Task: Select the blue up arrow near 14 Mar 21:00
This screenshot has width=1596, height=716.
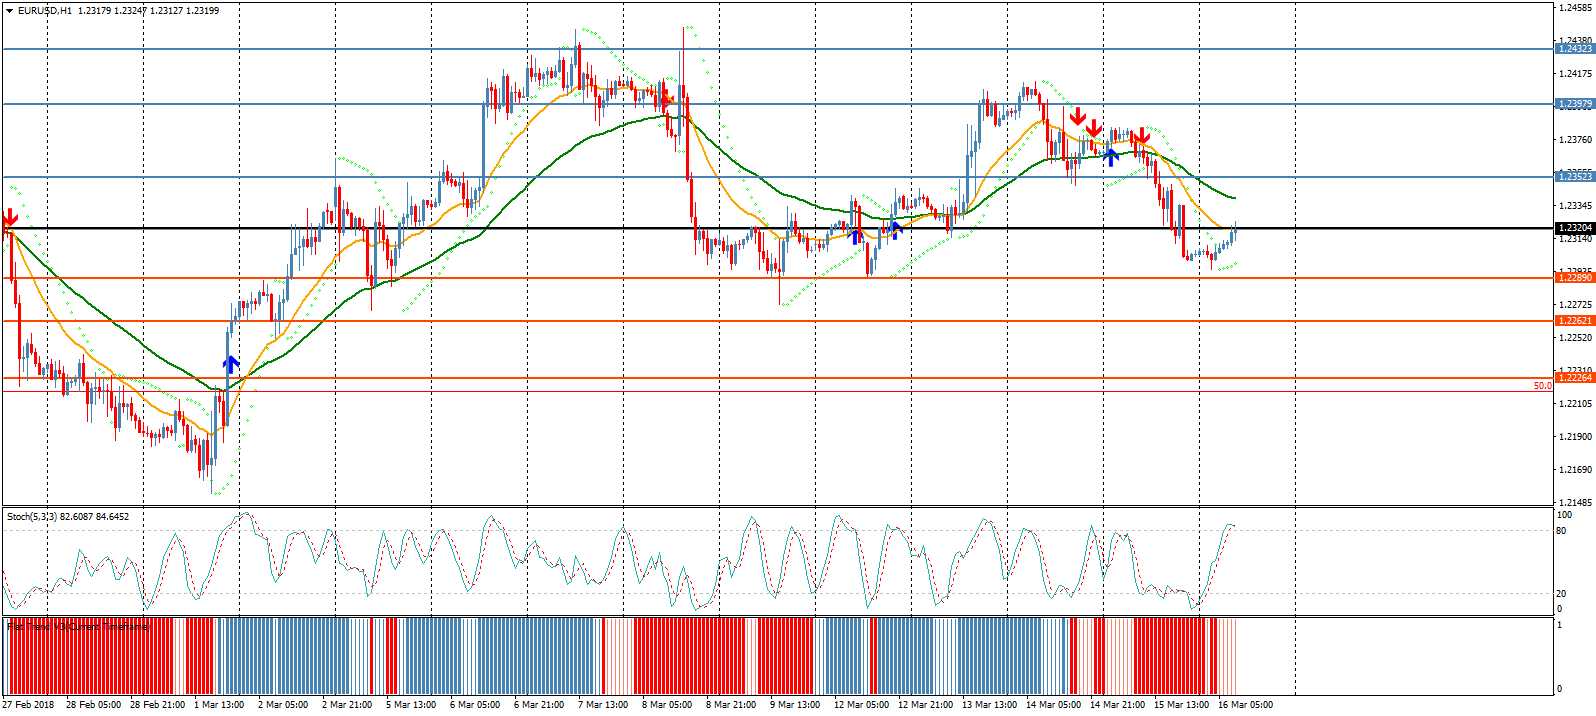Action: pyautogui.click(x=1111, y=156)
